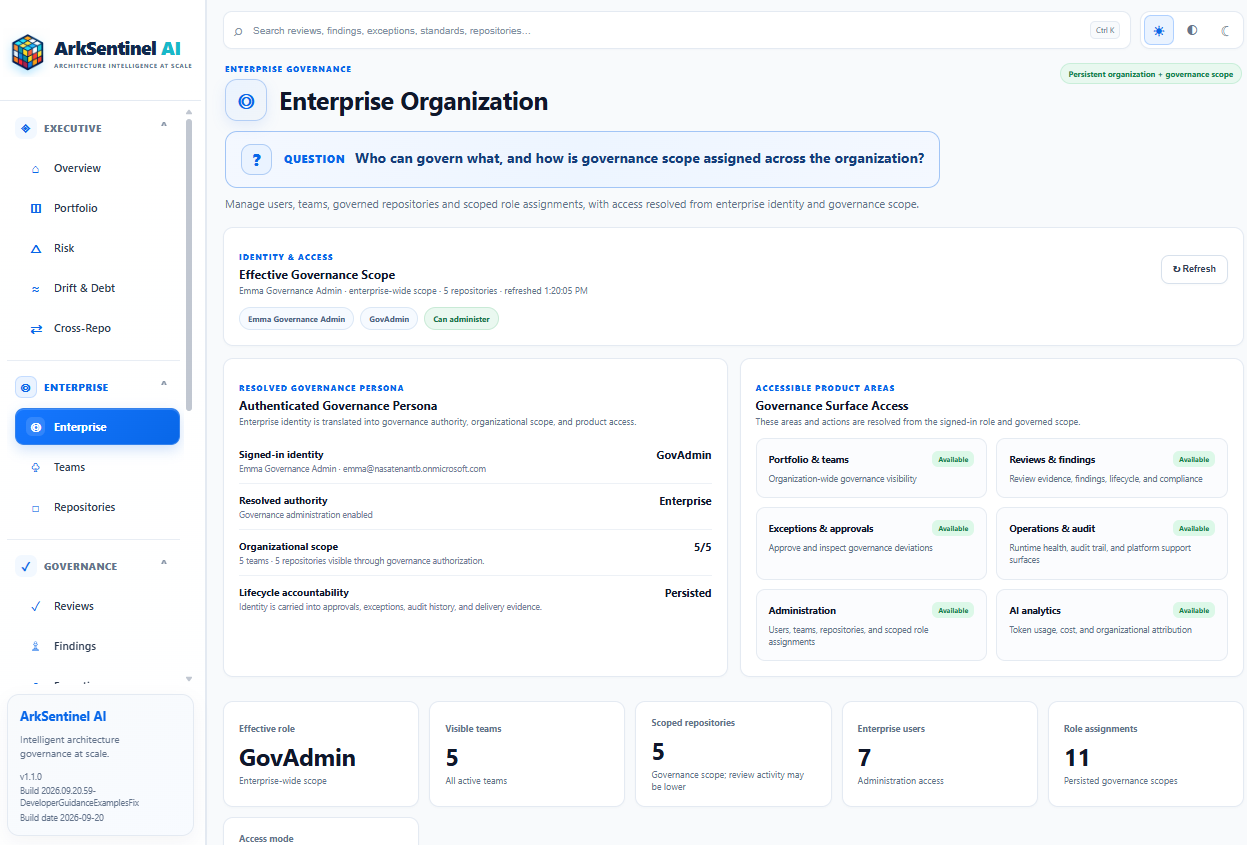Click the Build date 2026-09-20 text
Viewport: 1247px width, 845px height.
(x=62, y=818)
